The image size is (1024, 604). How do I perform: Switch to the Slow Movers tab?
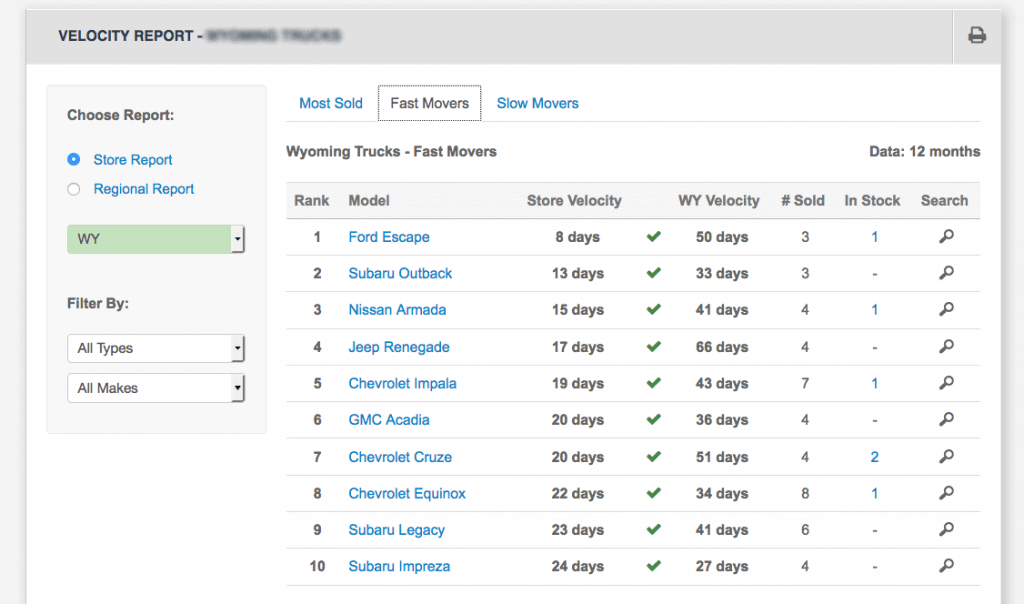tap(537, 103)
